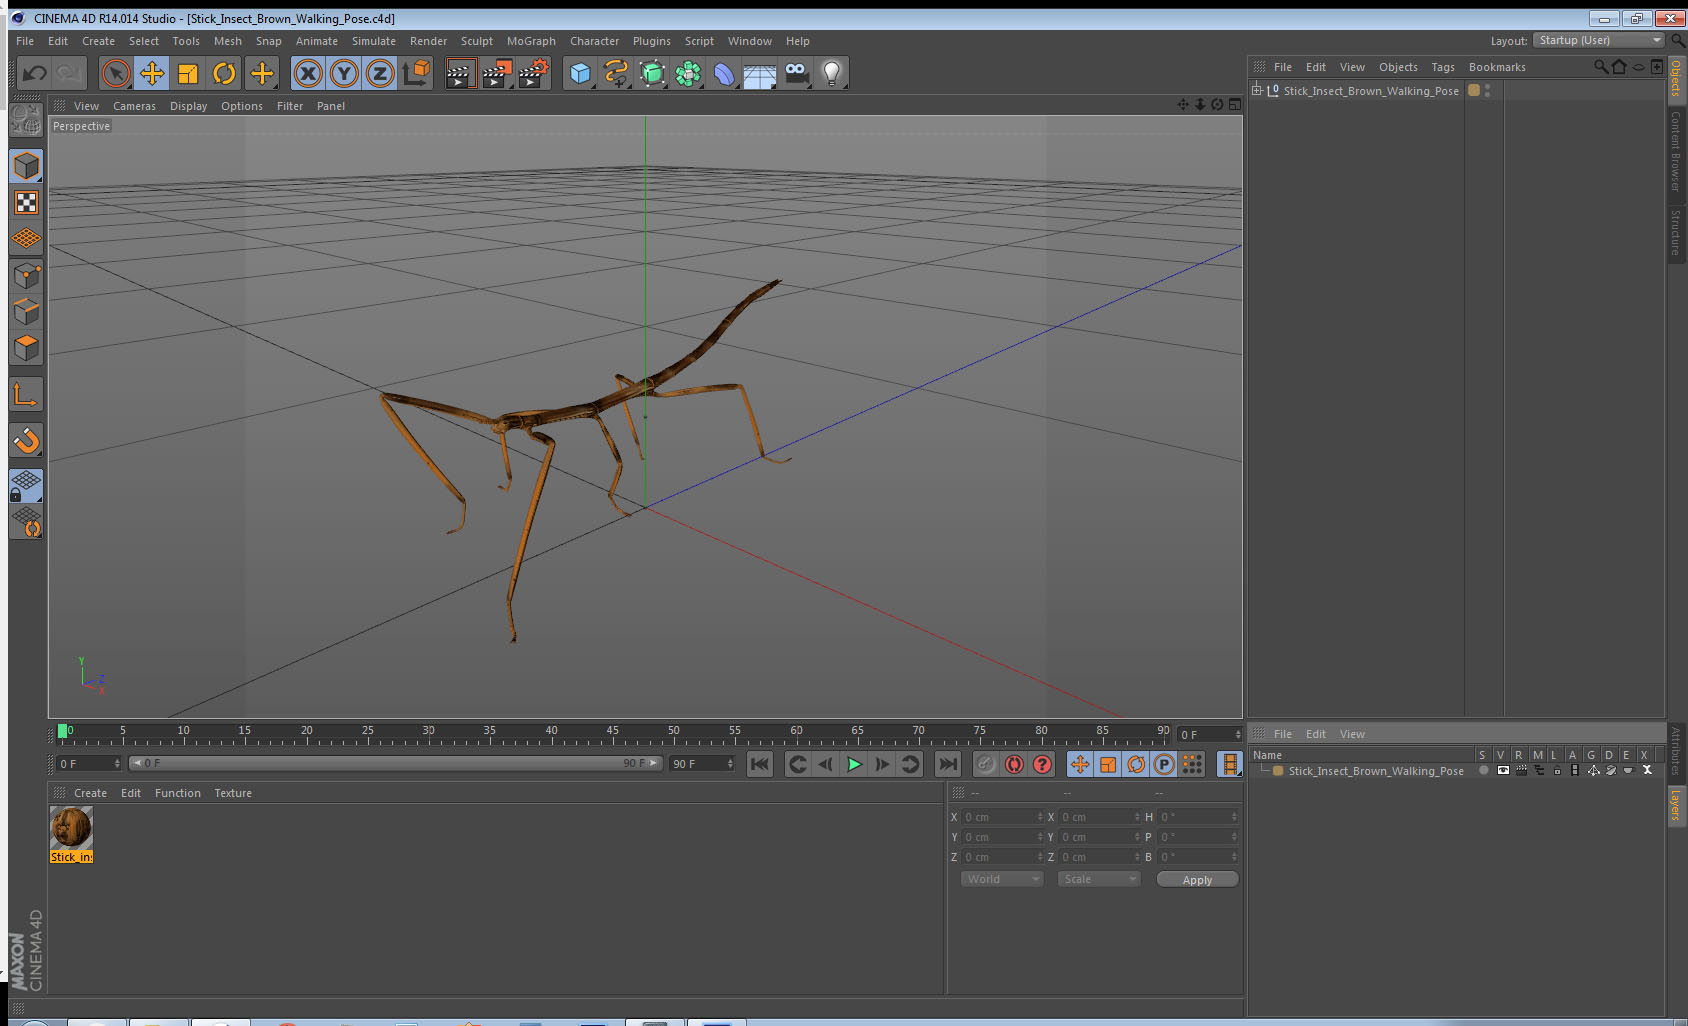Toggle locked workplane icon
This screenshot has width=1688, height=1026.
tap(26, 486)
